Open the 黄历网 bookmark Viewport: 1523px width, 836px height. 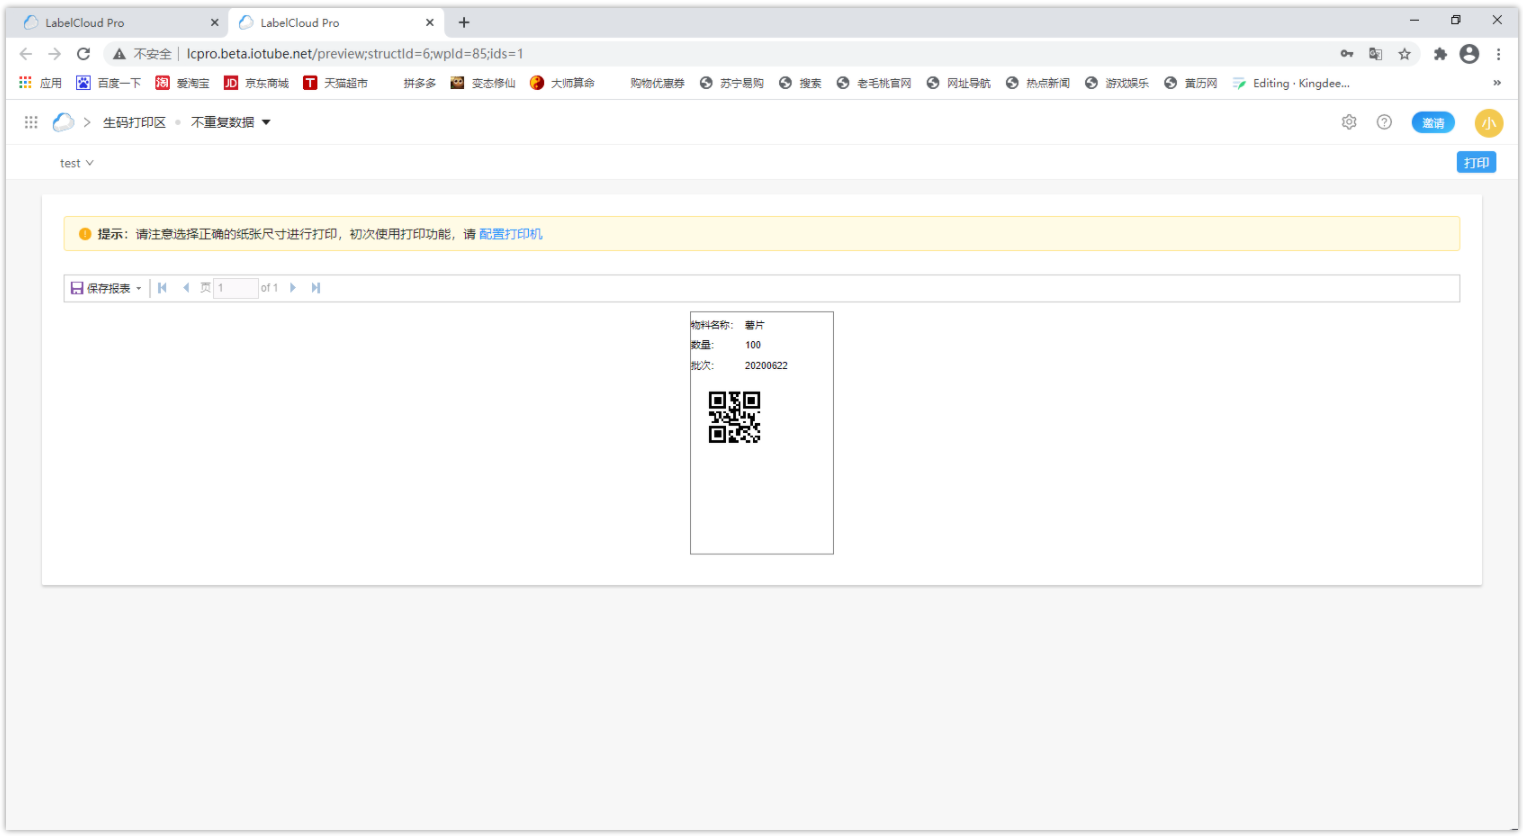[x=1190, y=83]
